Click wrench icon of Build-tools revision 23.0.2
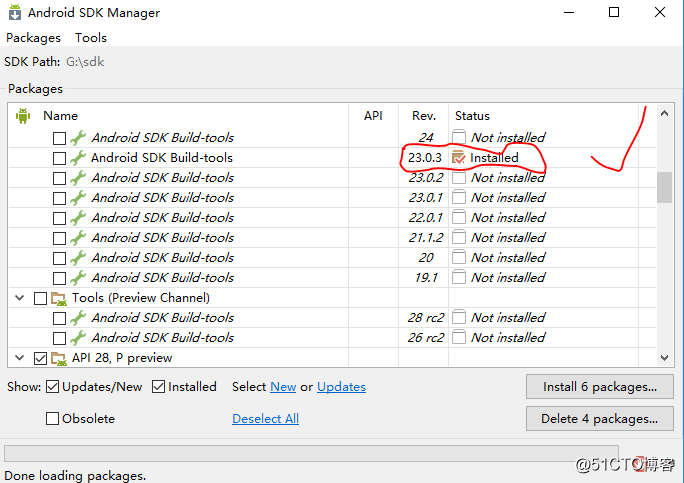This screenshot has height=483, width=684. [78, 178]
